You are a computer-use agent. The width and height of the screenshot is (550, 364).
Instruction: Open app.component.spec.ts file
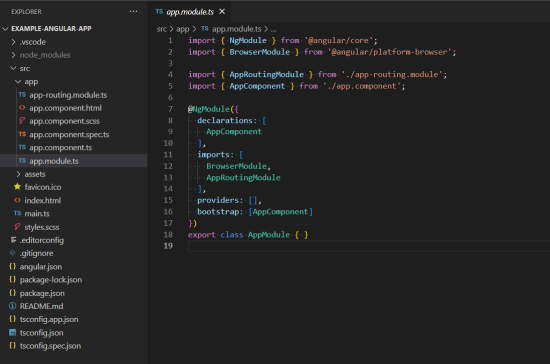tap(69, 135)
